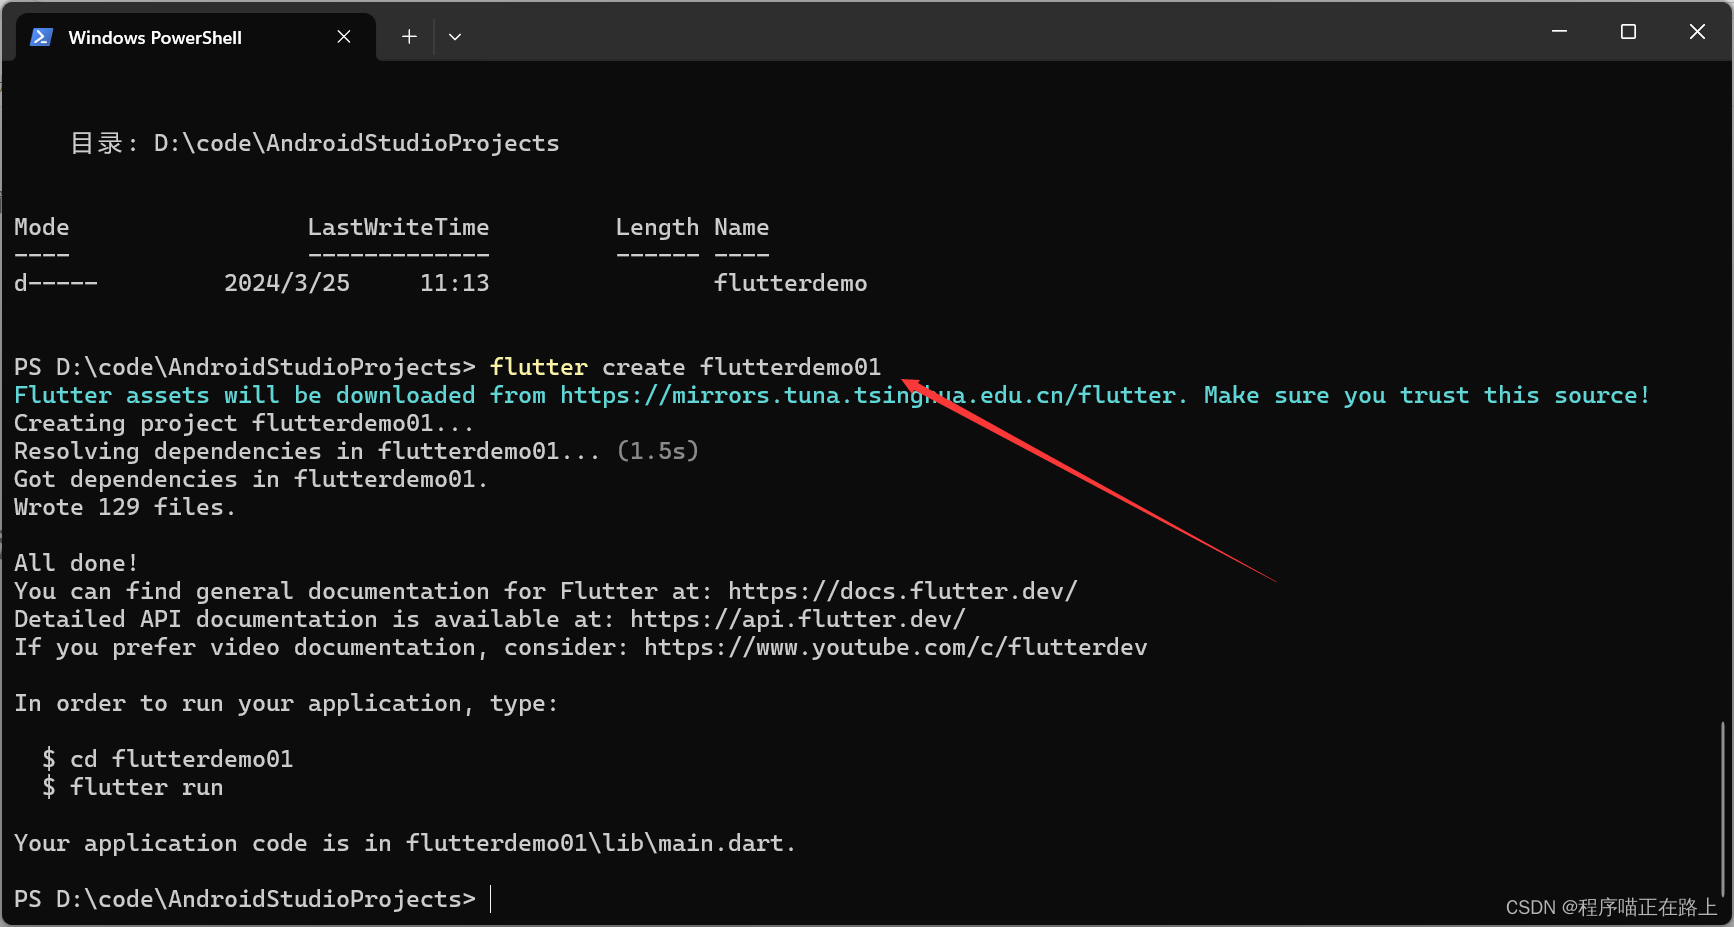Click the terminal vertical scrollbar
Image resolution: width=1734 pixels, height=927 pixels.
pyautogui.click(x=1723, y=810)
